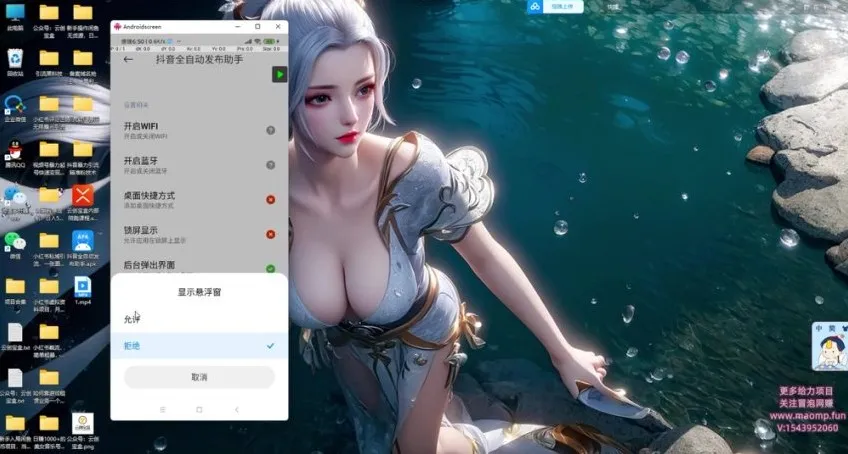This screenshot has width=848, height=454.
Task: Select the 抖音全自动发布助手.apk file icon
Action: tap(83, 248)
